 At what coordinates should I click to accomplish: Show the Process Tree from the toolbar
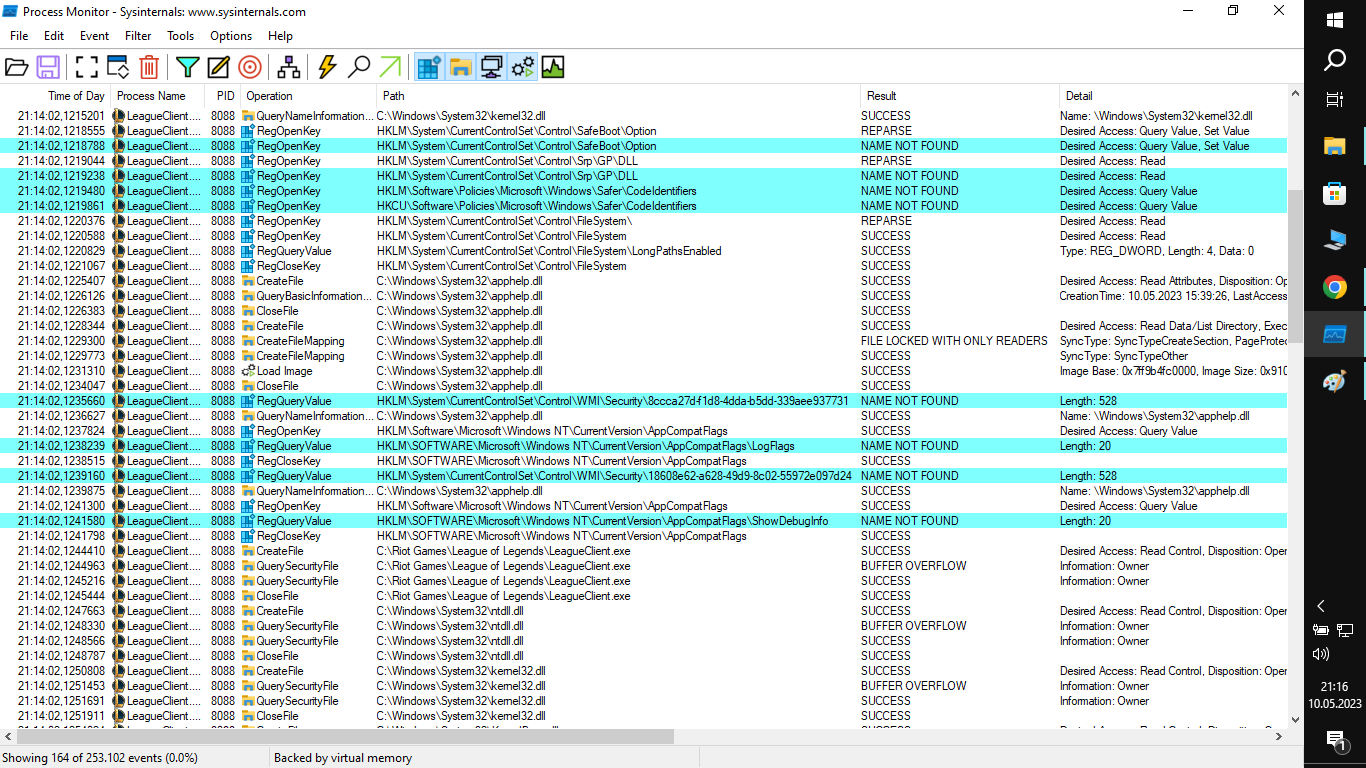pos(289,67)
